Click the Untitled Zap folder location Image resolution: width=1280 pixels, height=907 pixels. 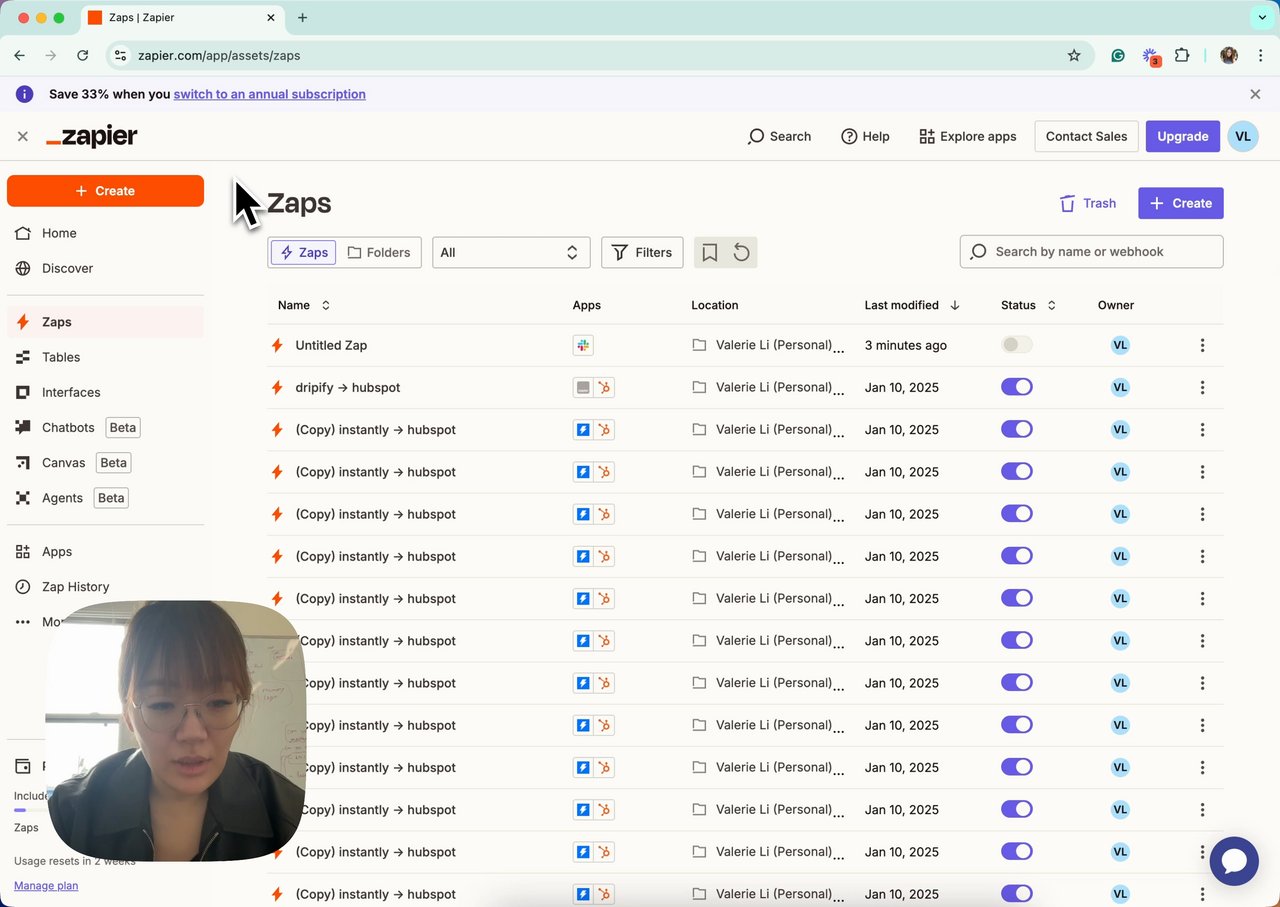(x=767, y=345)
